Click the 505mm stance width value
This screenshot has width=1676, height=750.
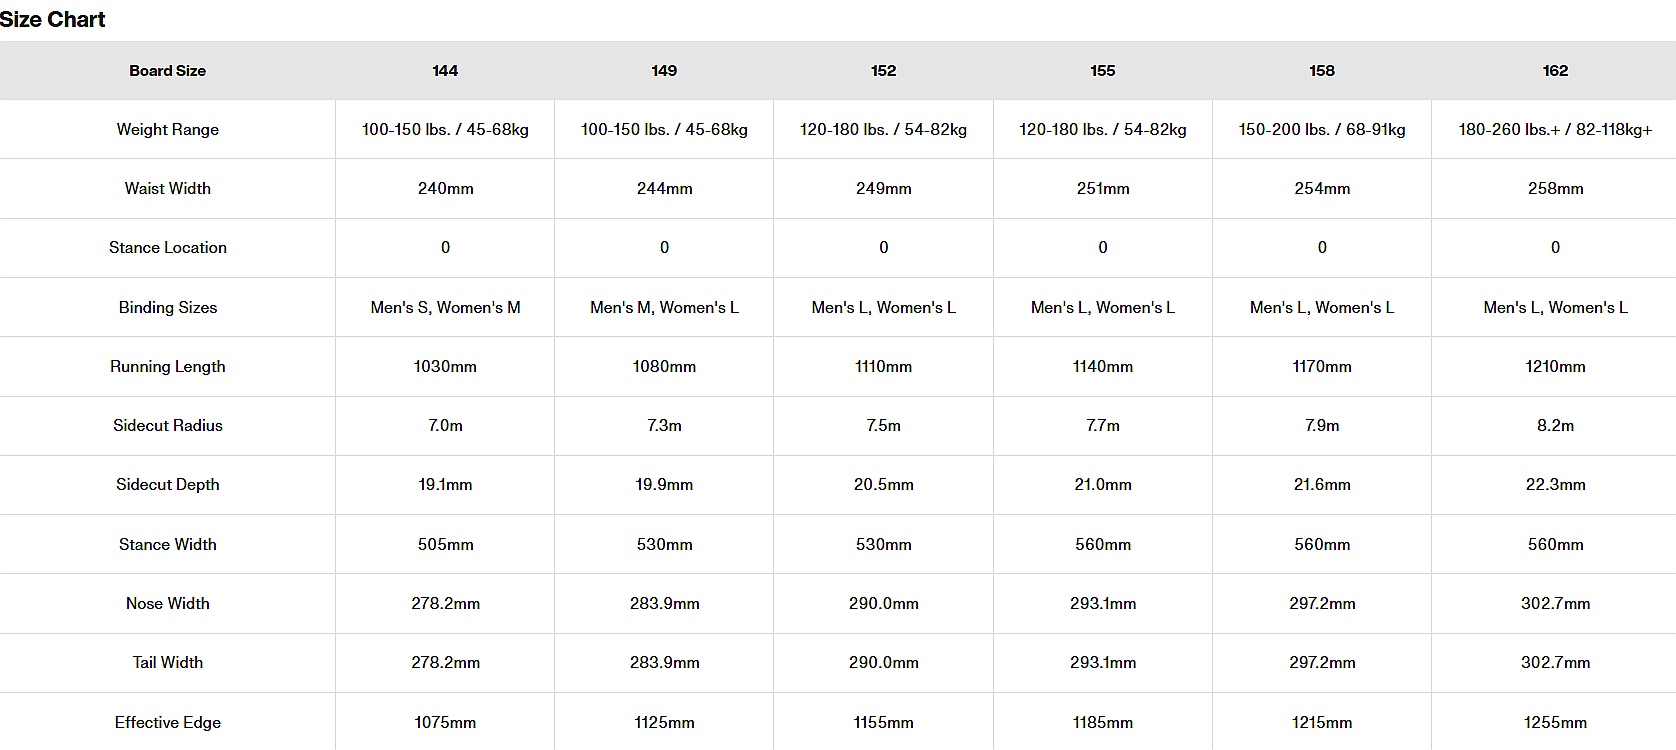coord(445,544)
